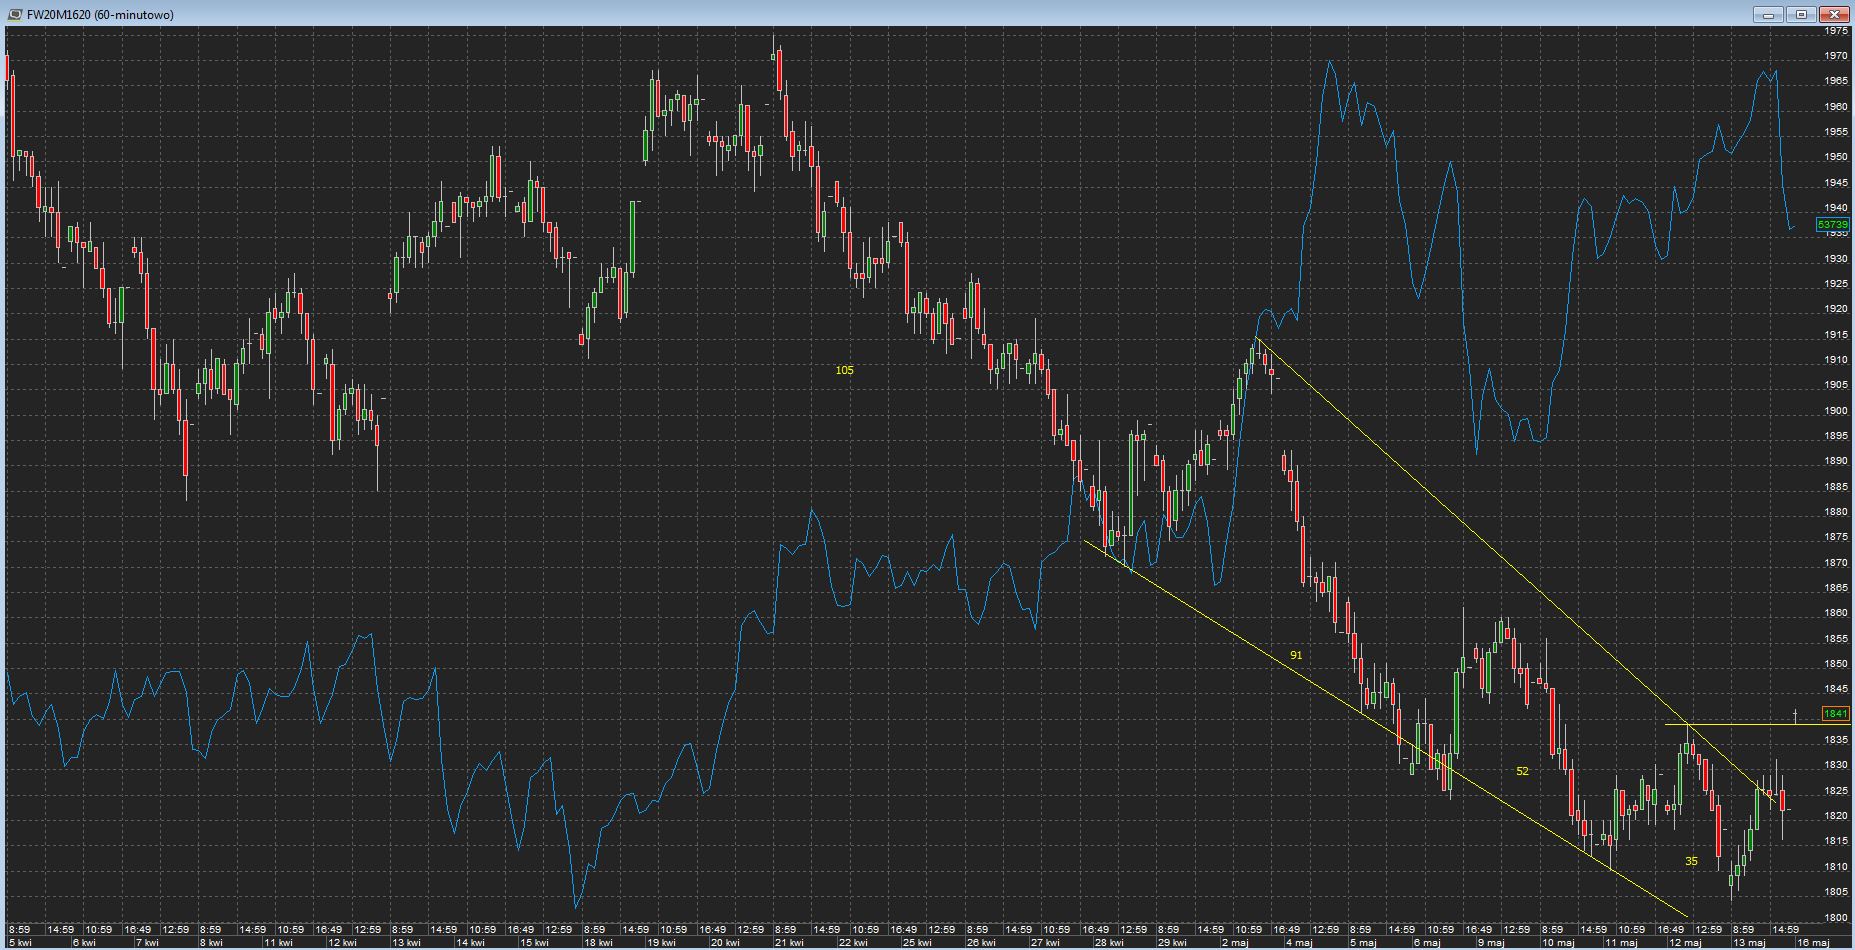Click the 1975 level on price scale
Viewport: 1855px width, 950px height.
coord(1836,31)
